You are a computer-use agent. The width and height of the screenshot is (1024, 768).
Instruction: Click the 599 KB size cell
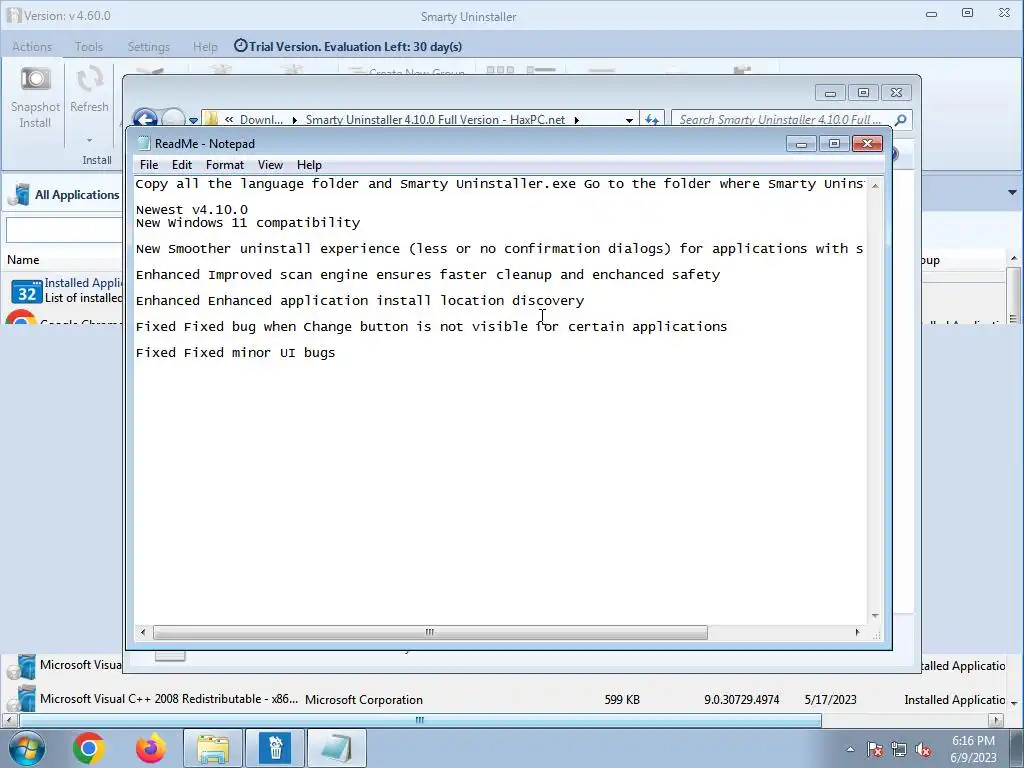click(x=622, y=700)
